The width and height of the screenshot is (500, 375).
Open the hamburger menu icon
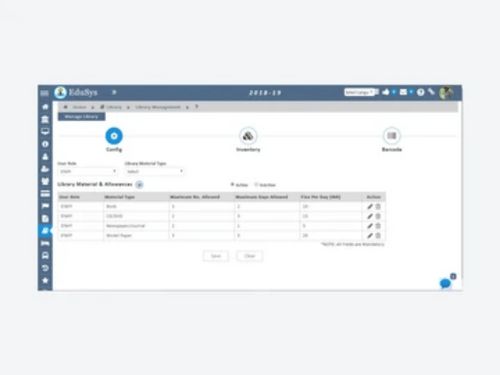click(x=45, y=93)
